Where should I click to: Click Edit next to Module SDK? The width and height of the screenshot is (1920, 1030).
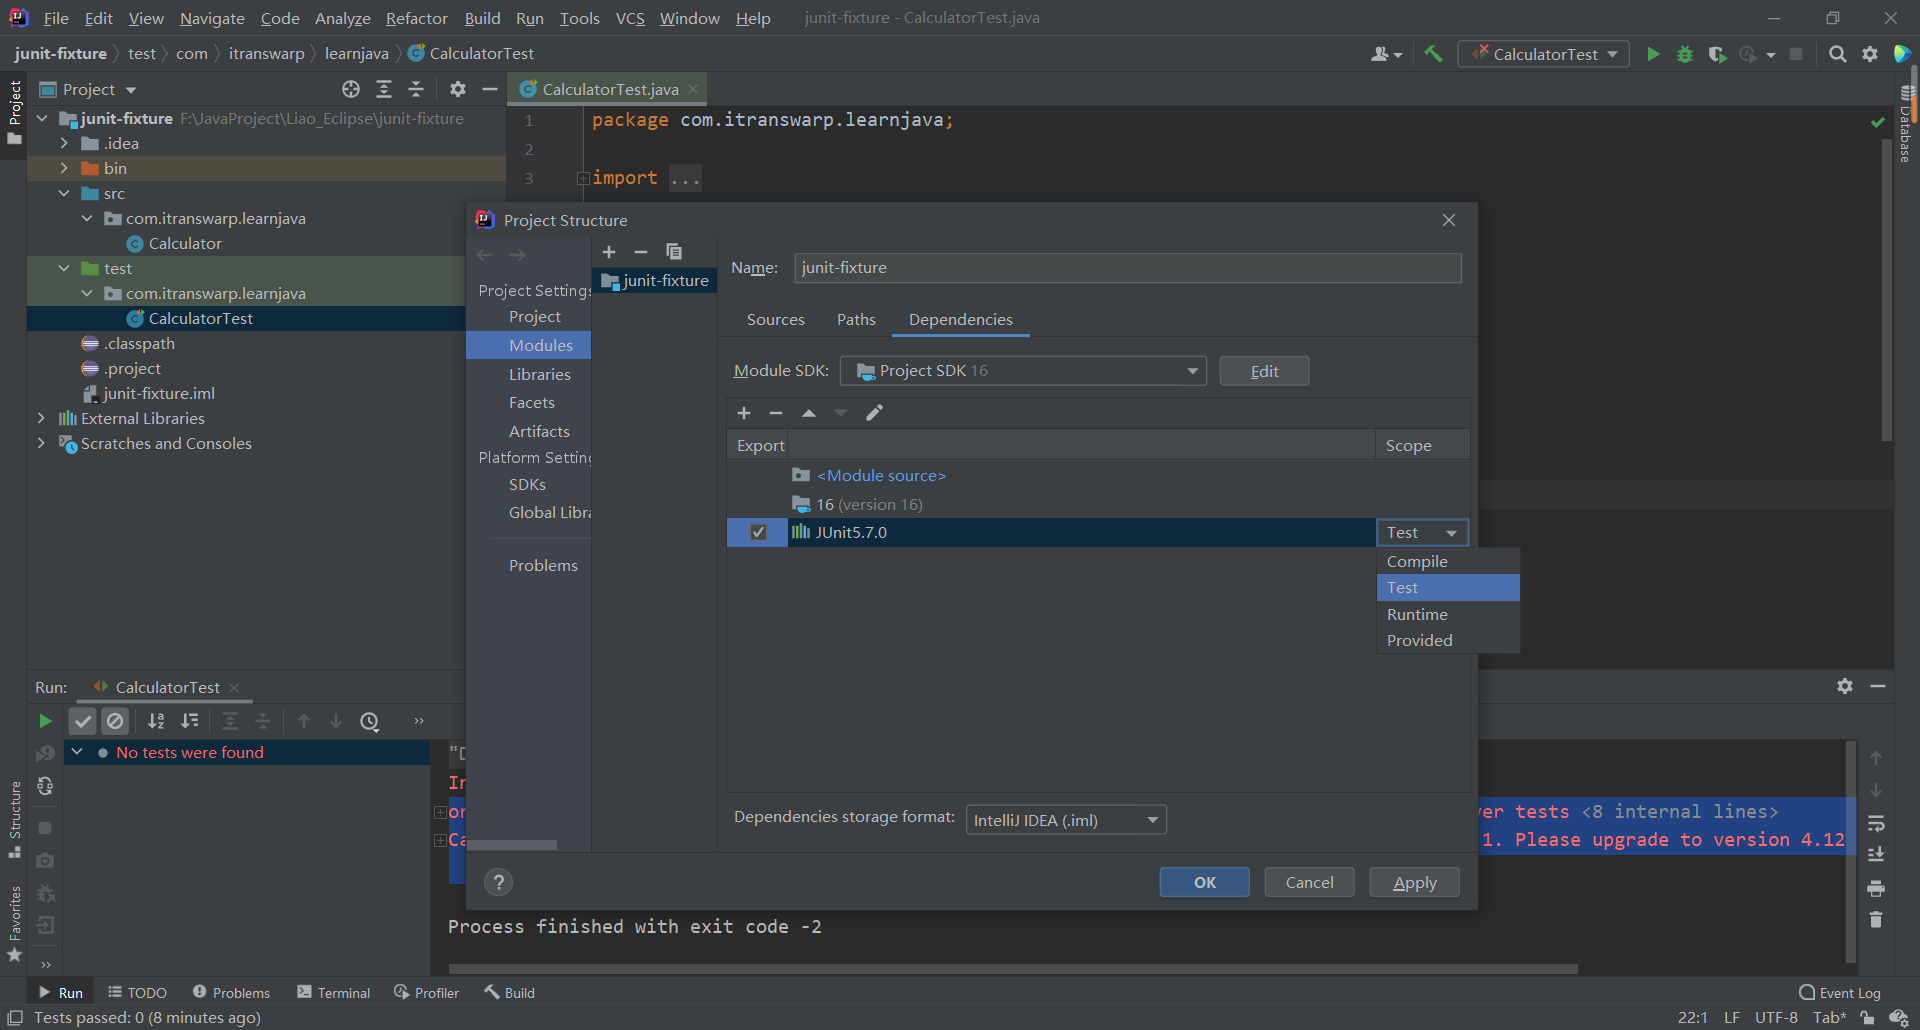pyautogui.click(x=1265, y=371)
